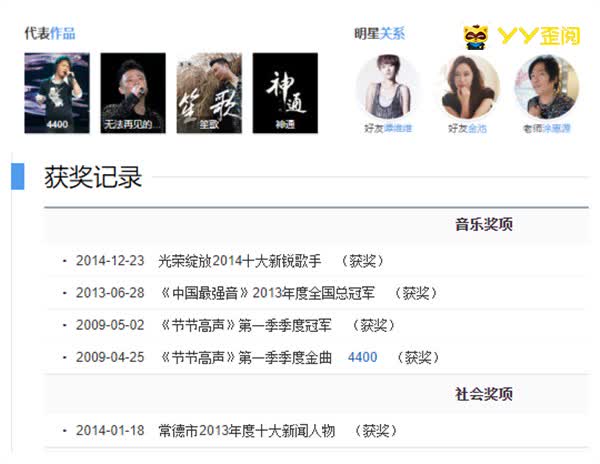The image size is (600, 464).
Task: Open the 无法再见的 work thumbnail
Action: (x=133, y=93)
